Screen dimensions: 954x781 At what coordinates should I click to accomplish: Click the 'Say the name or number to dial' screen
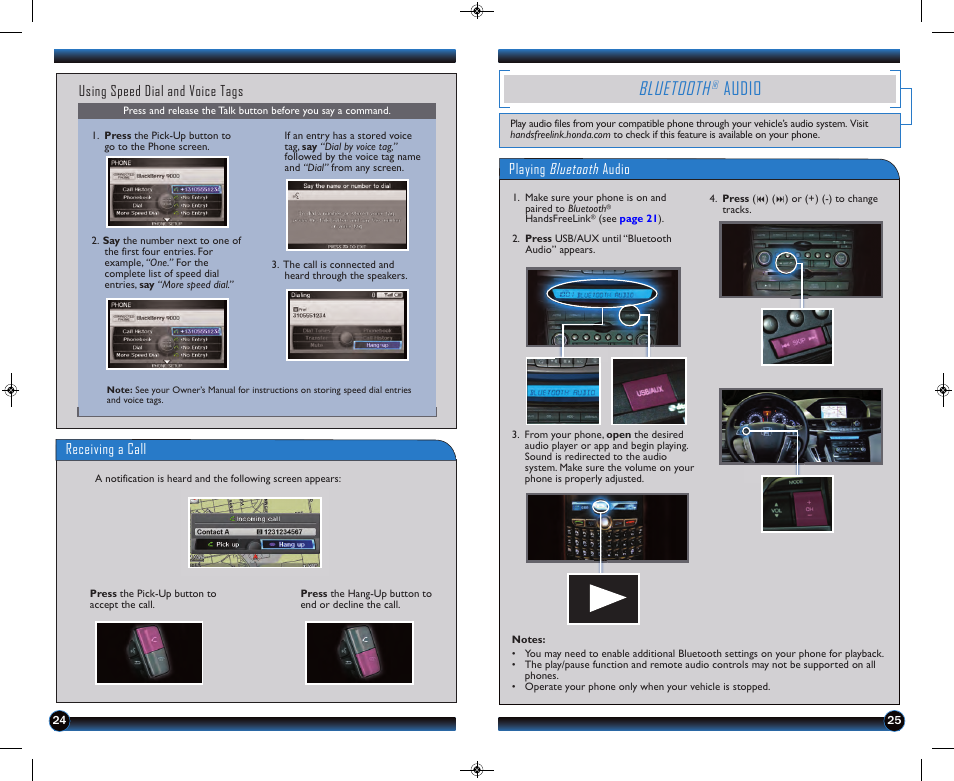pyautogui.click(x=347, y=215)
